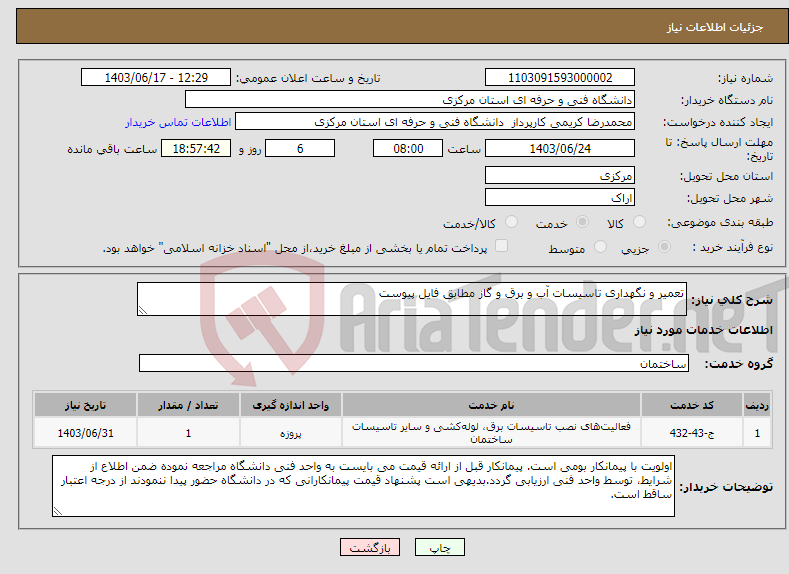This screenshot has width=789, height=574.
Task: Click the resize handle of buyer notes textarea
Action: coord(57,511)
